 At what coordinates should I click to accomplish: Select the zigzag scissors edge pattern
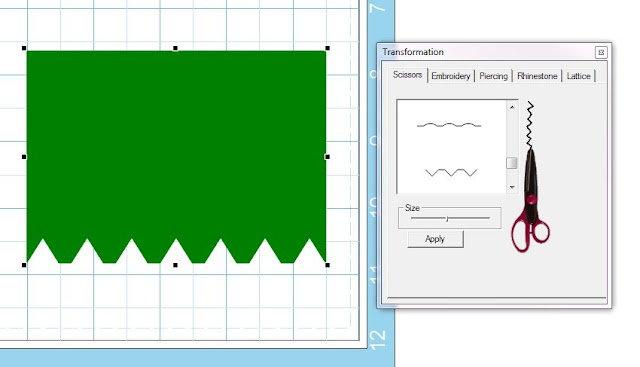(x=451, y=173)
